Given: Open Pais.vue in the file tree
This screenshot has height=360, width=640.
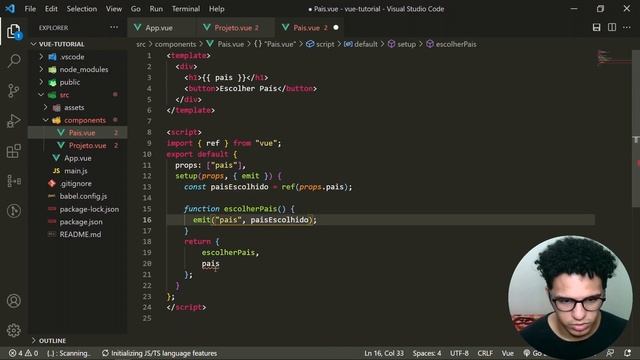Looking at the screenshot, I should 78,133.
